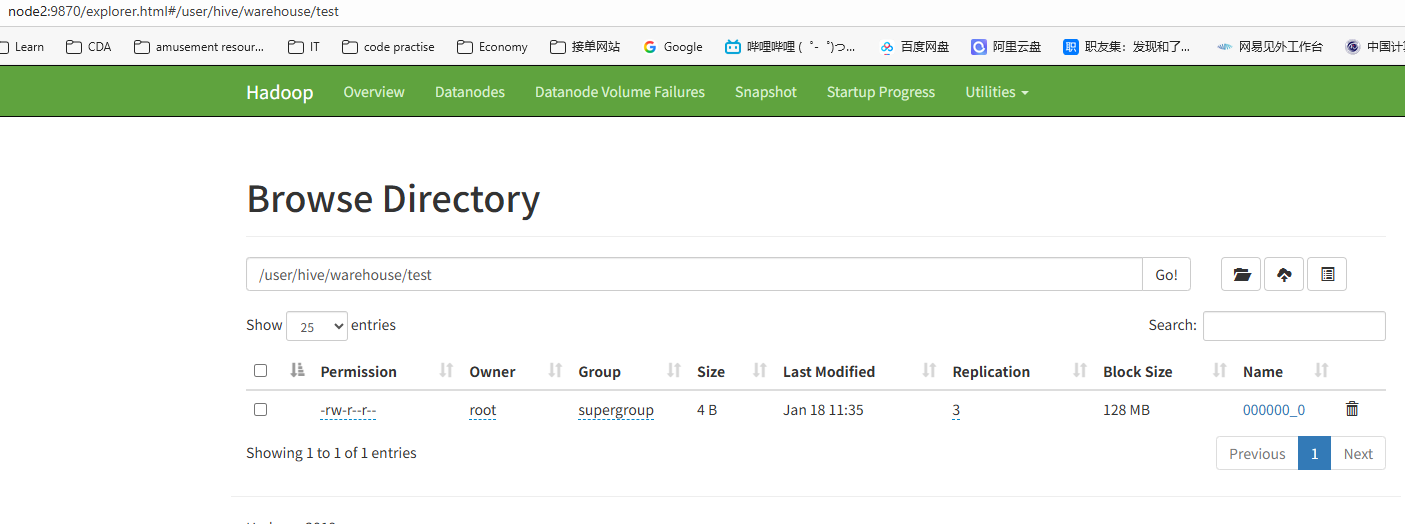The width and height of the screenshot is (1405, 524).
Task: View Startup Progress
Action: [881, 92]
